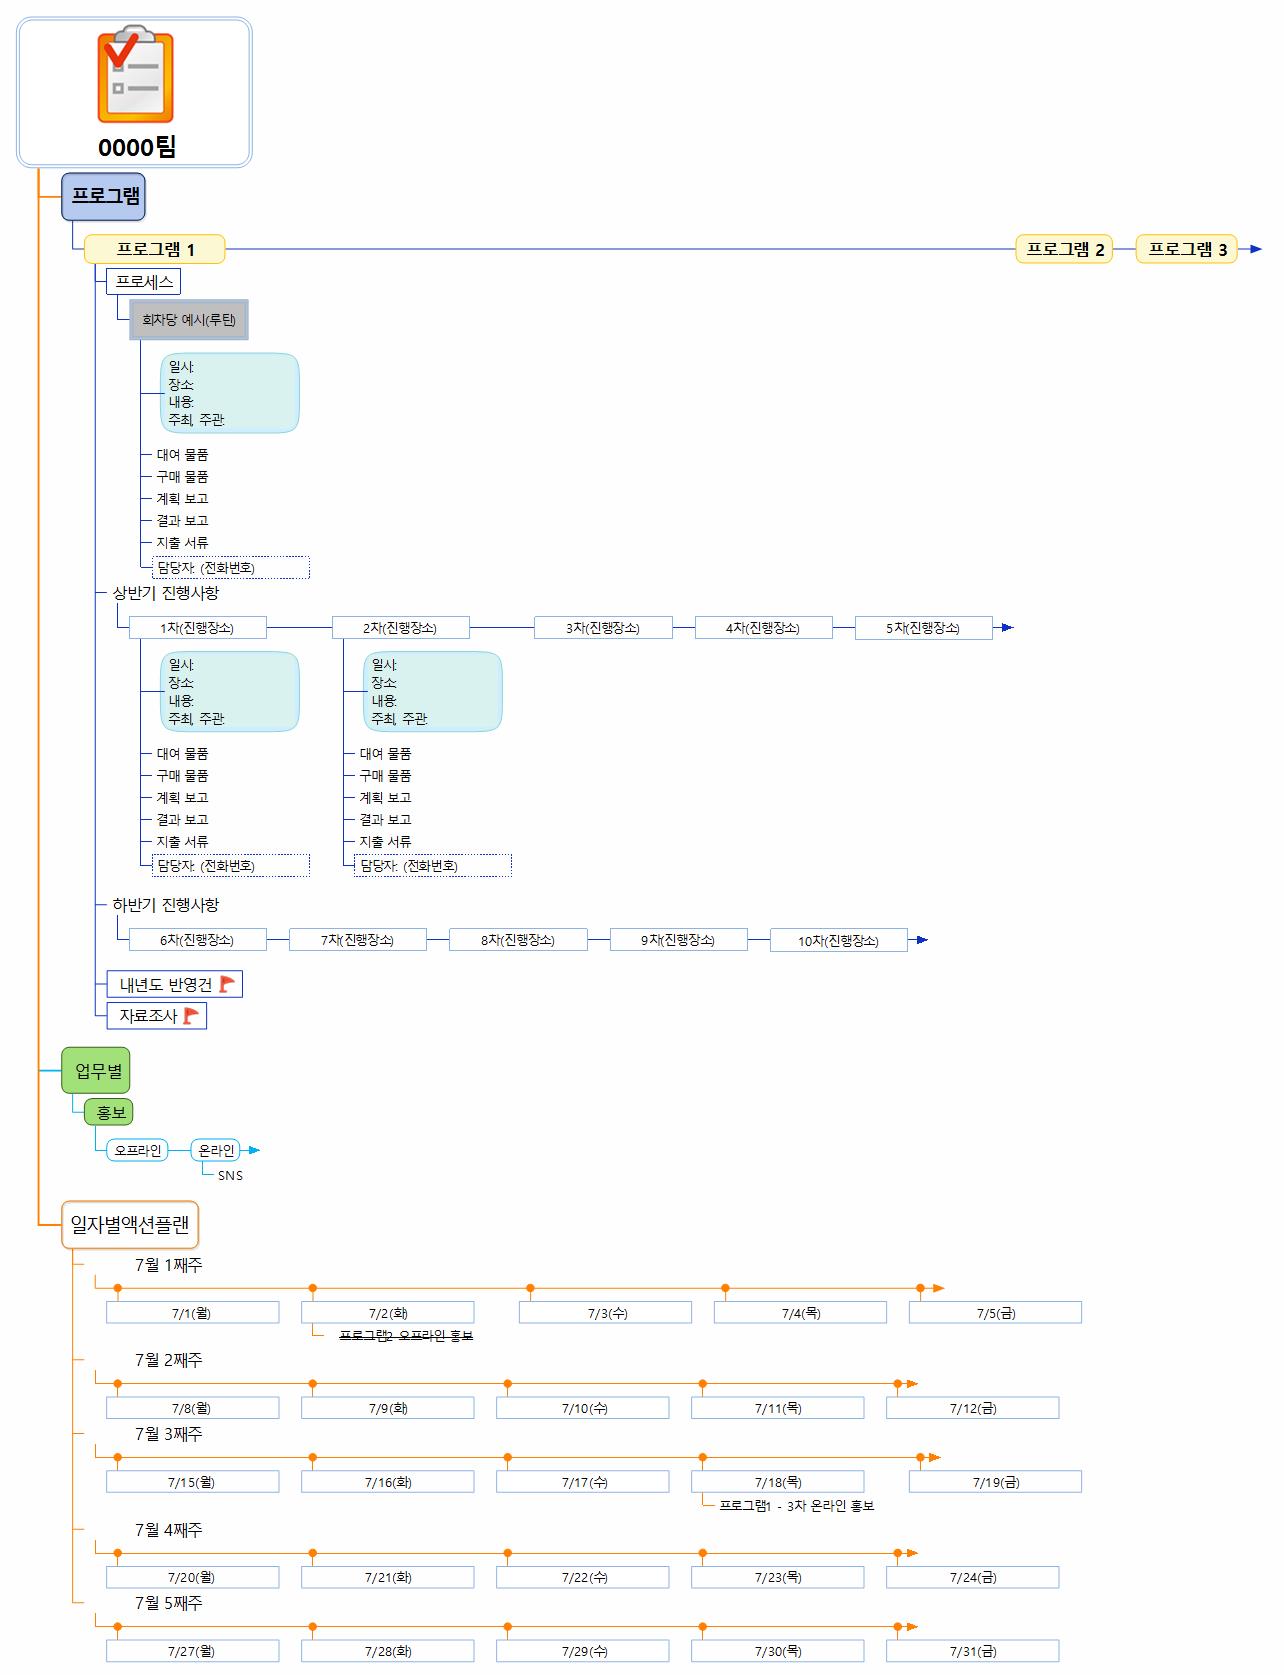
Task: Select the green 업무별 topic node
Action: coord(96,1071)
